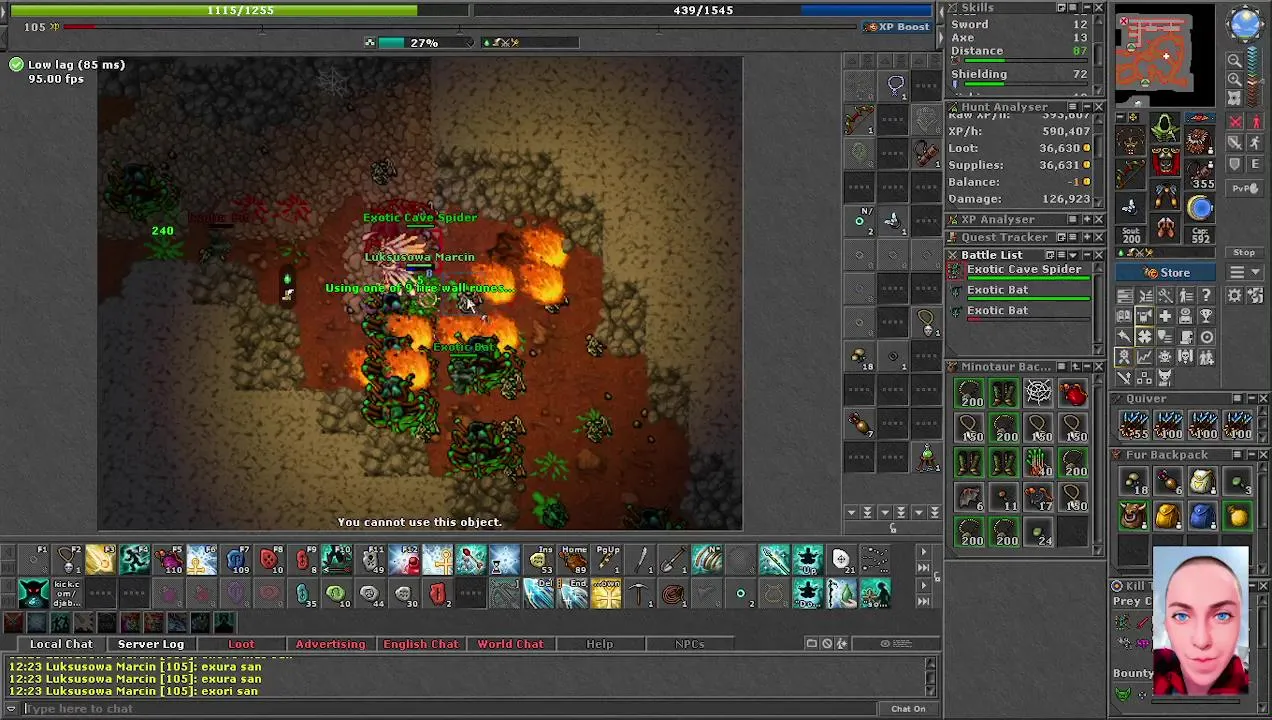Switch to the Advertising chat tab
The image size is (1272, 720).
pyautogui.click(x=330, y=644)
